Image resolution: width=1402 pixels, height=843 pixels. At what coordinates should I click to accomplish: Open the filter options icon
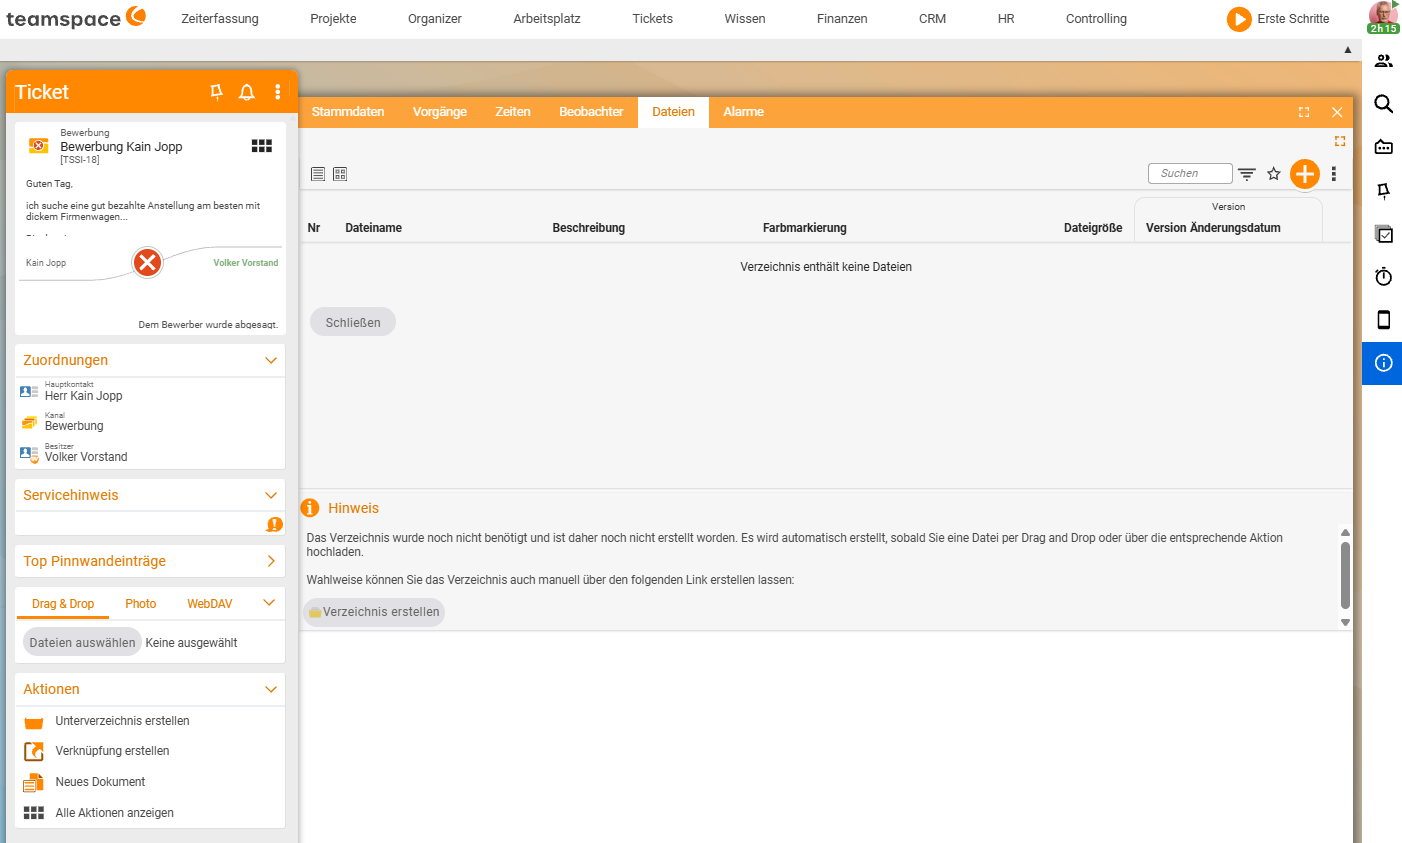[x=1246, y=174]
